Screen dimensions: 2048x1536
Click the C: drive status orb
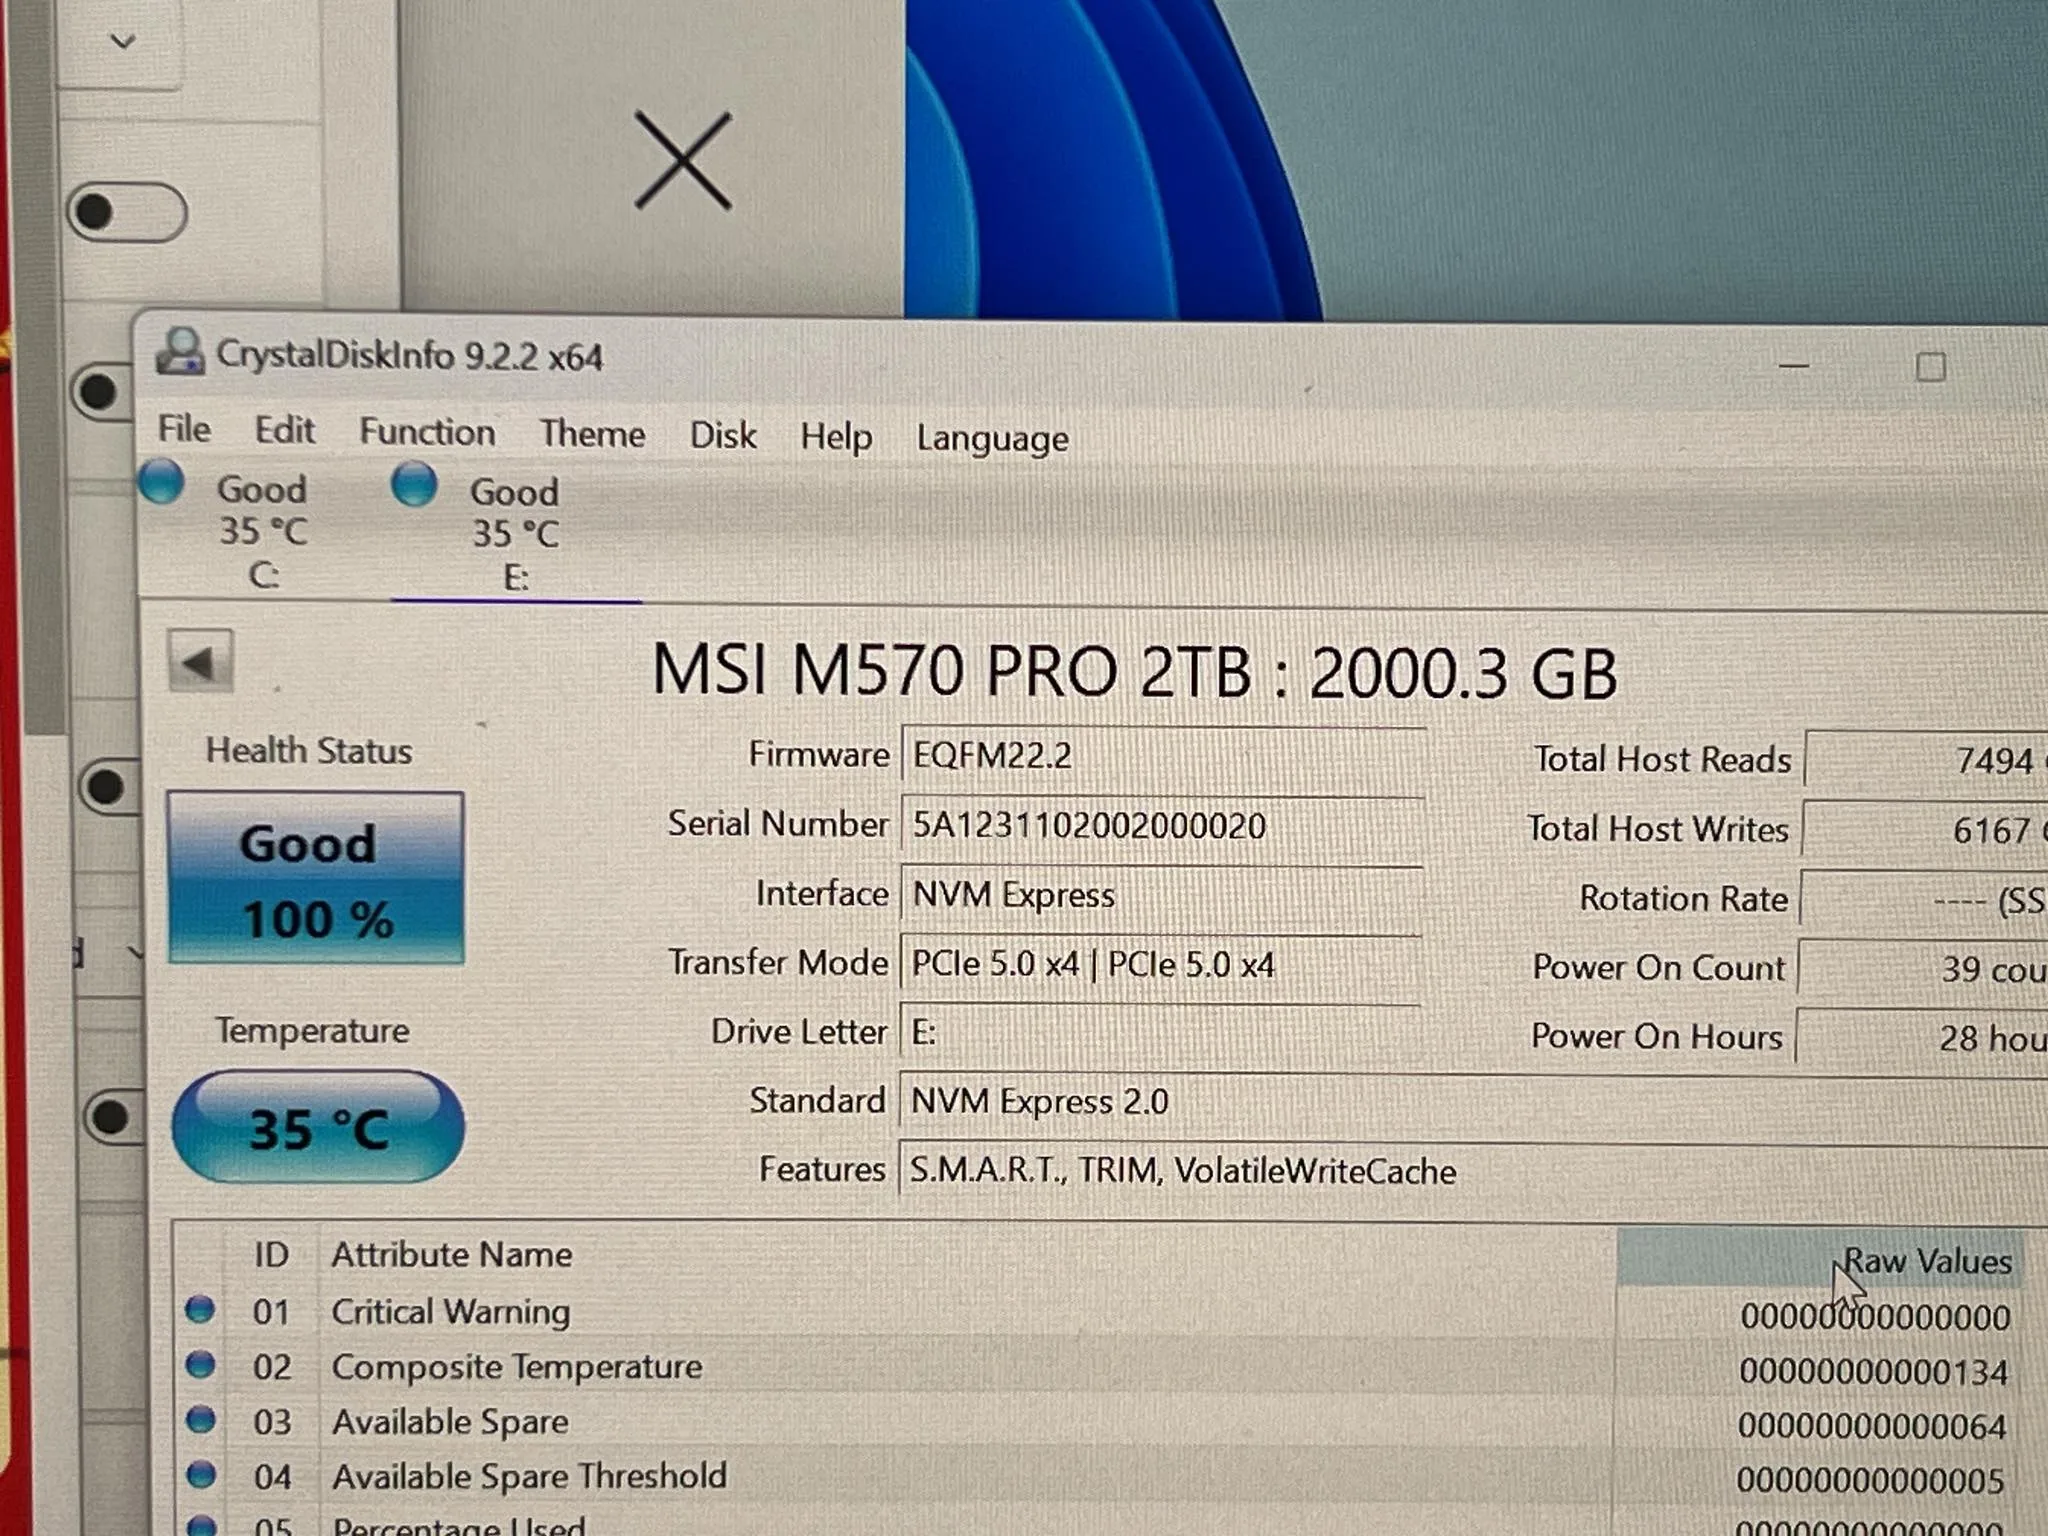(x=161, y=482)
